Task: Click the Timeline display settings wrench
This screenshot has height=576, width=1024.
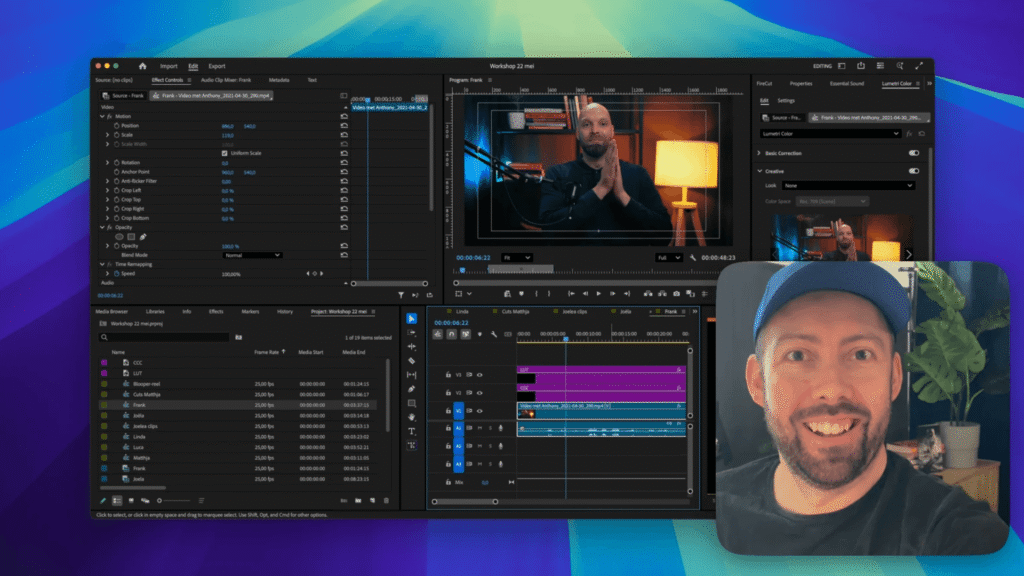Action: (x=494, y=334)
